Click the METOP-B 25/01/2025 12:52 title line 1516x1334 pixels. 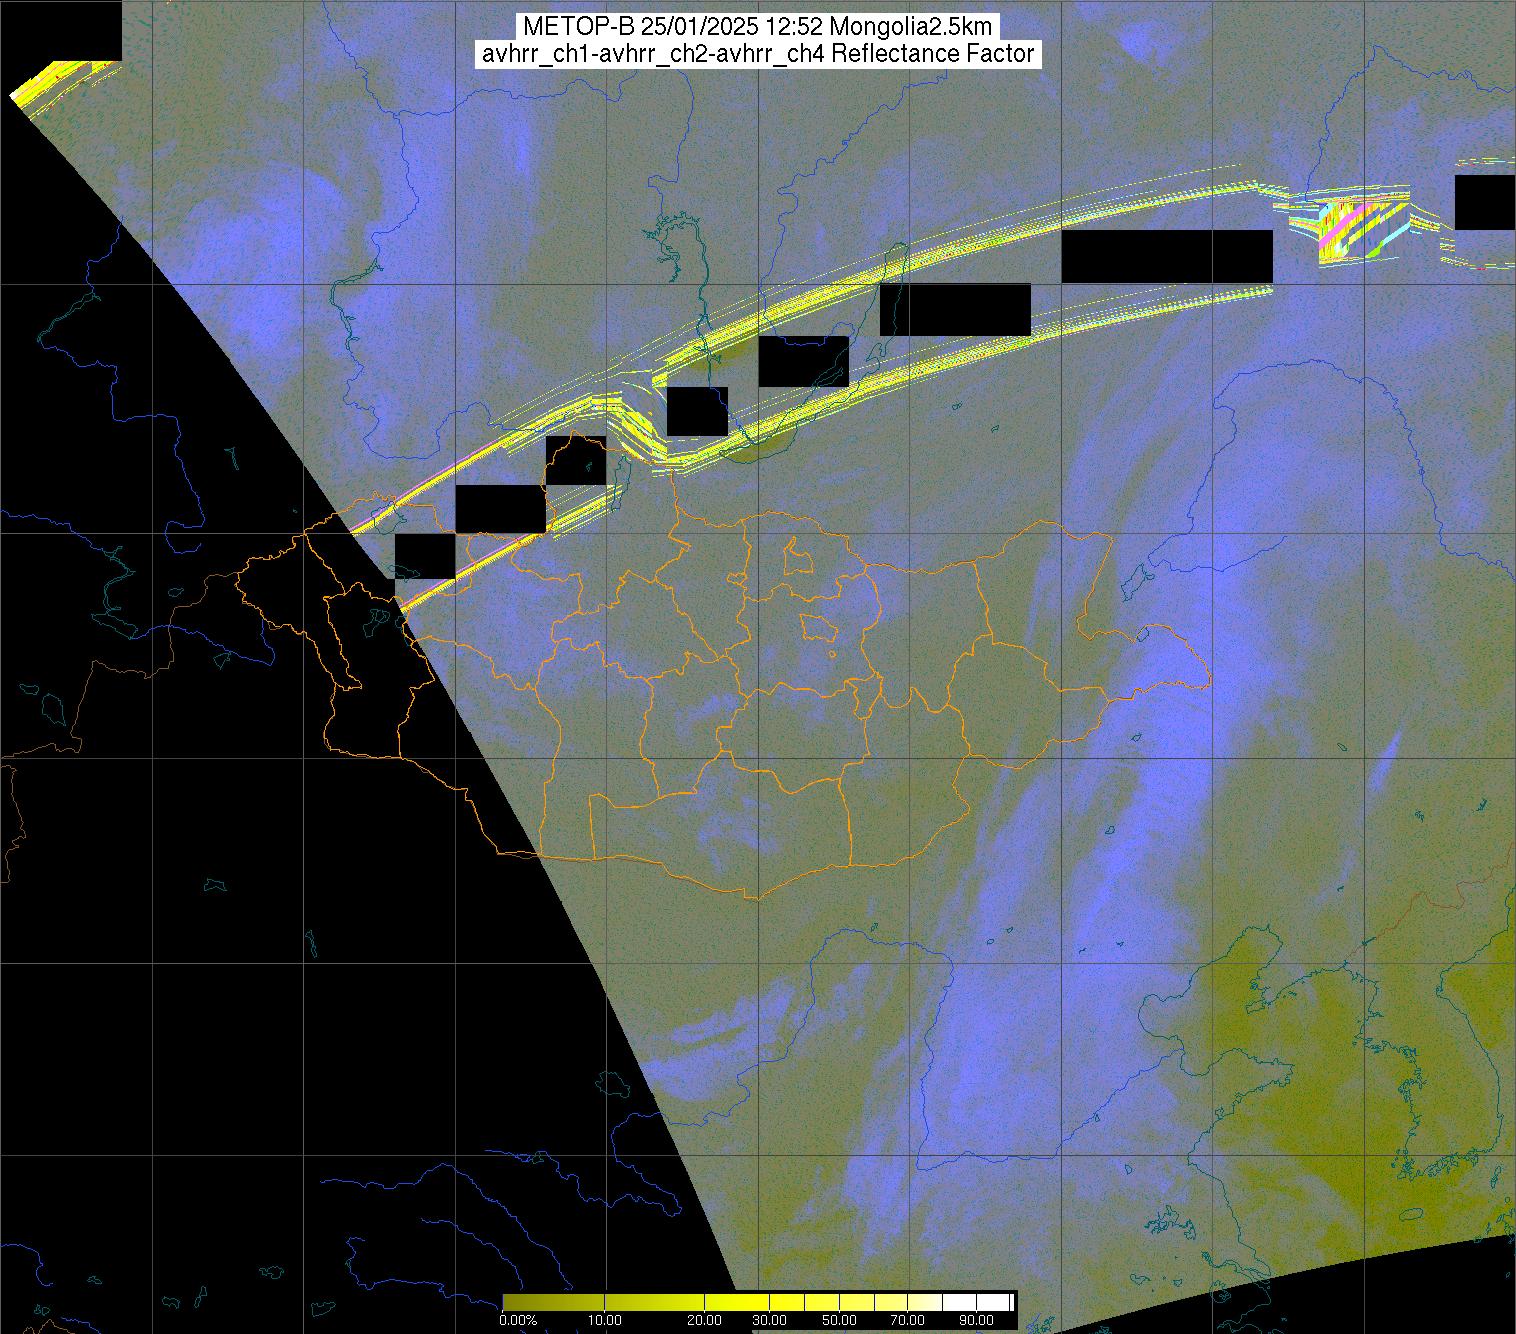tap(758, 27)
